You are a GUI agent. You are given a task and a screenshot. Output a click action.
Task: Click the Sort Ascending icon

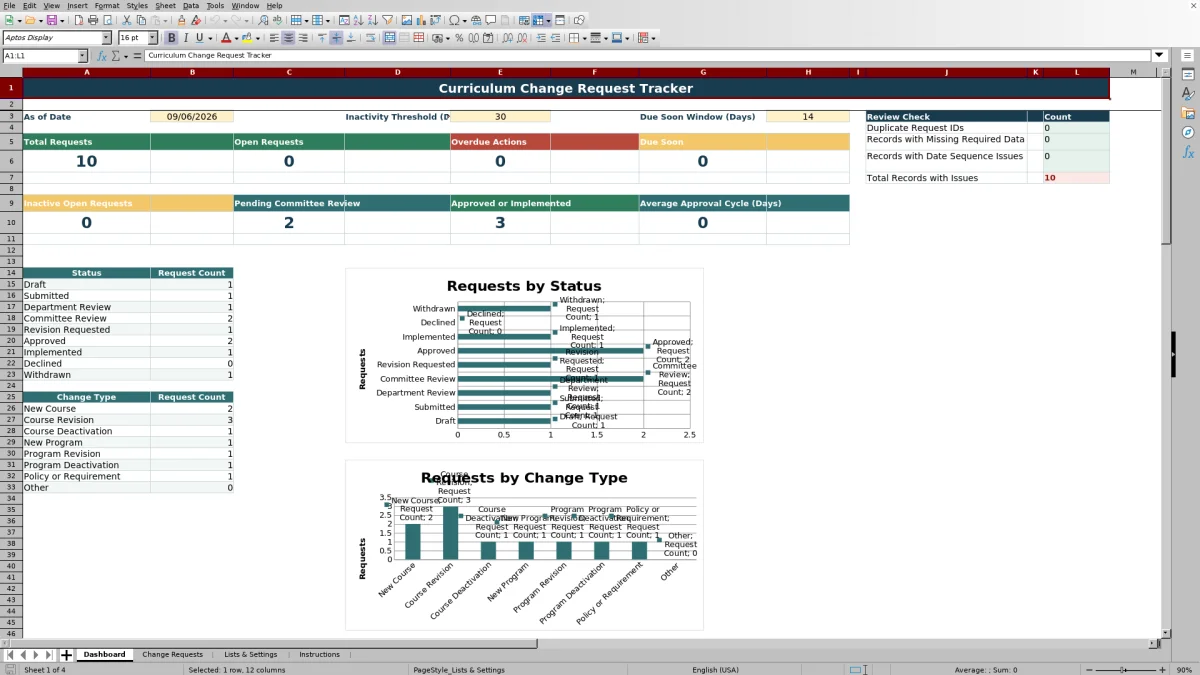[x=358, y=20]
